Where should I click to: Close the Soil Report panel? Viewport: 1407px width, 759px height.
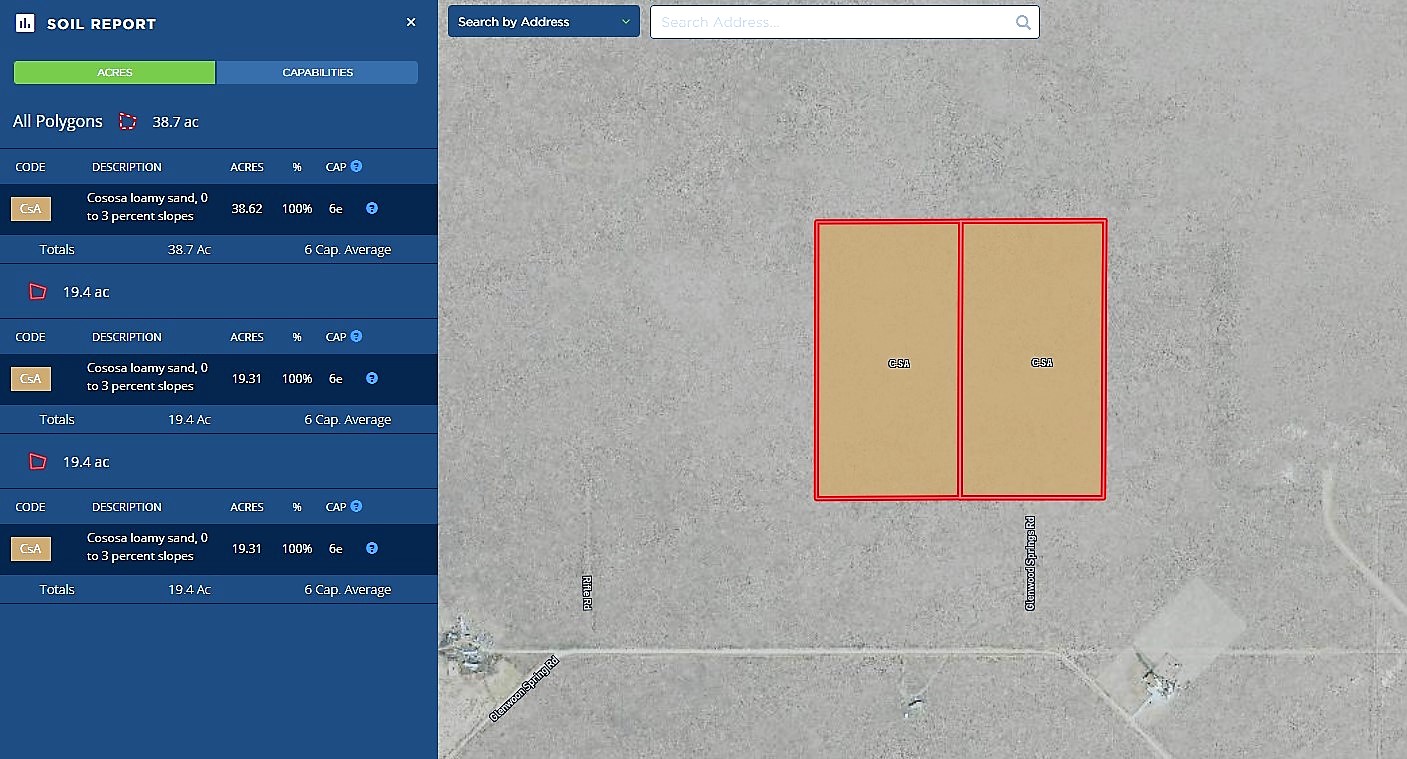point(411,22)
